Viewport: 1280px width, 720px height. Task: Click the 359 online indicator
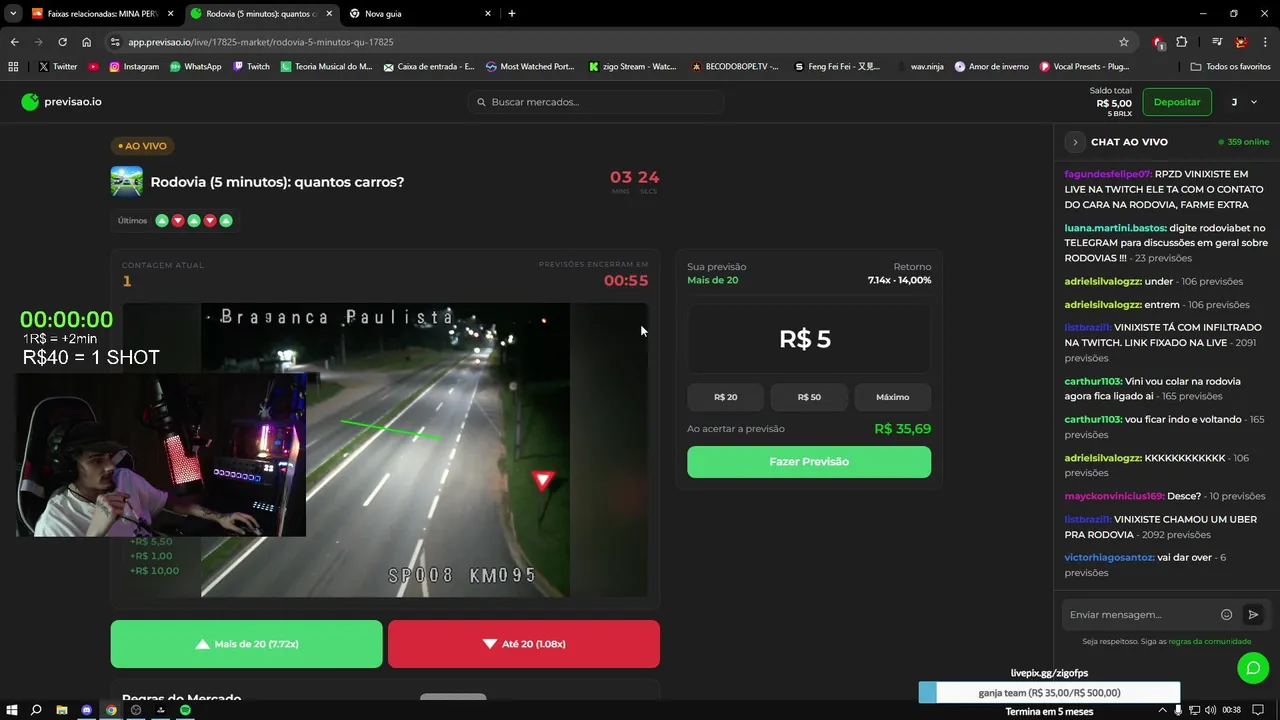pos(1244,142)
